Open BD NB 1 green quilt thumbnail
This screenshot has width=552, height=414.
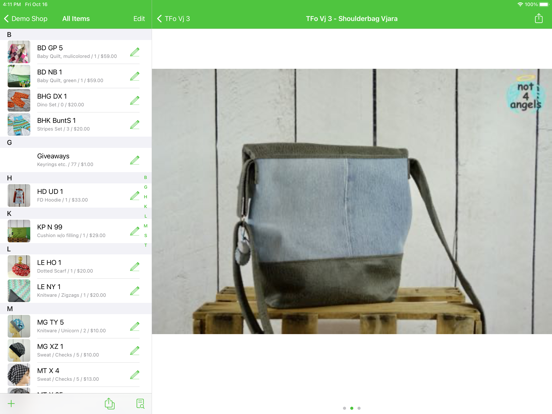pos(19,76)
